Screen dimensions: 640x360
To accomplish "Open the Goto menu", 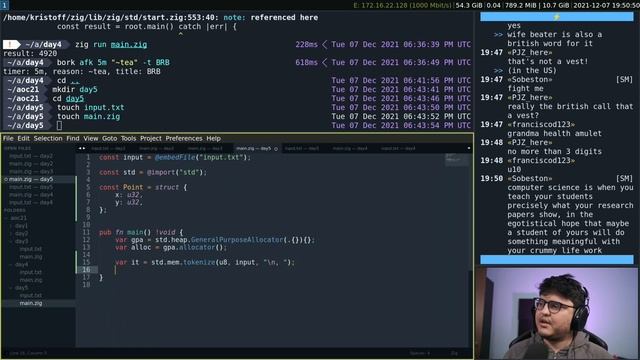I will point(109,138).
